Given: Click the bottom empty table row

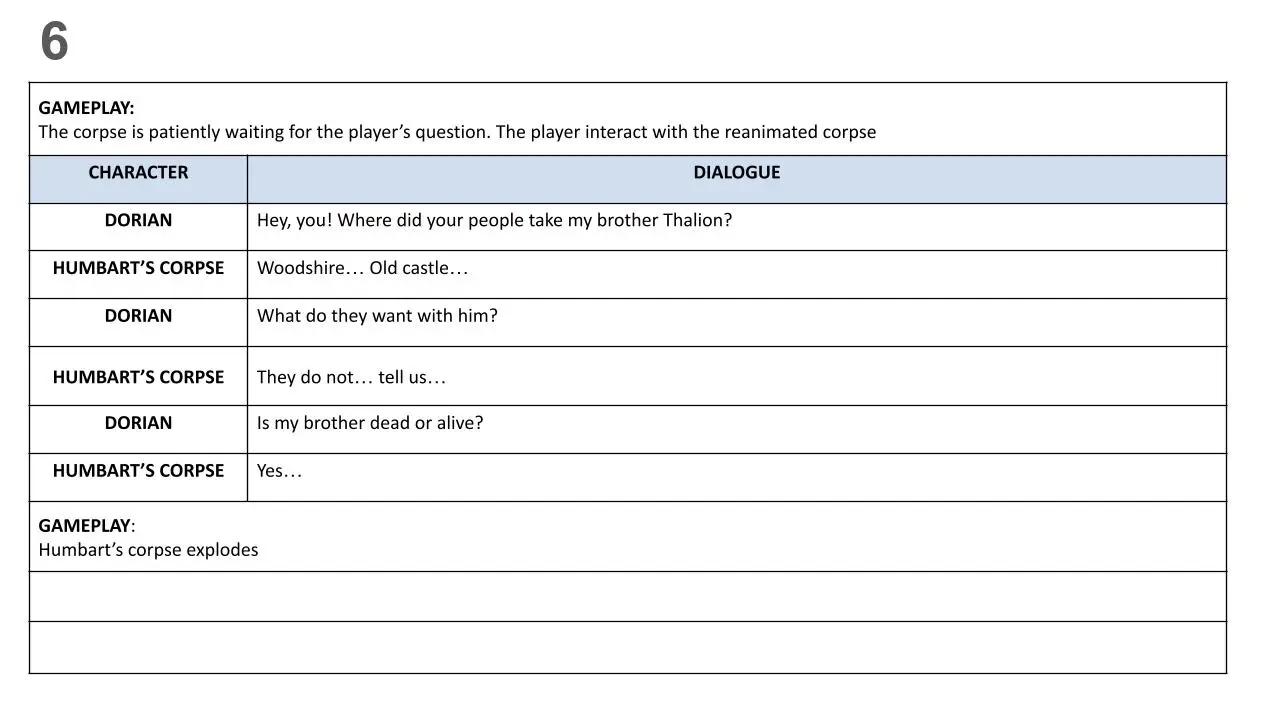Looking at the screenshot, I should (627, 647).
